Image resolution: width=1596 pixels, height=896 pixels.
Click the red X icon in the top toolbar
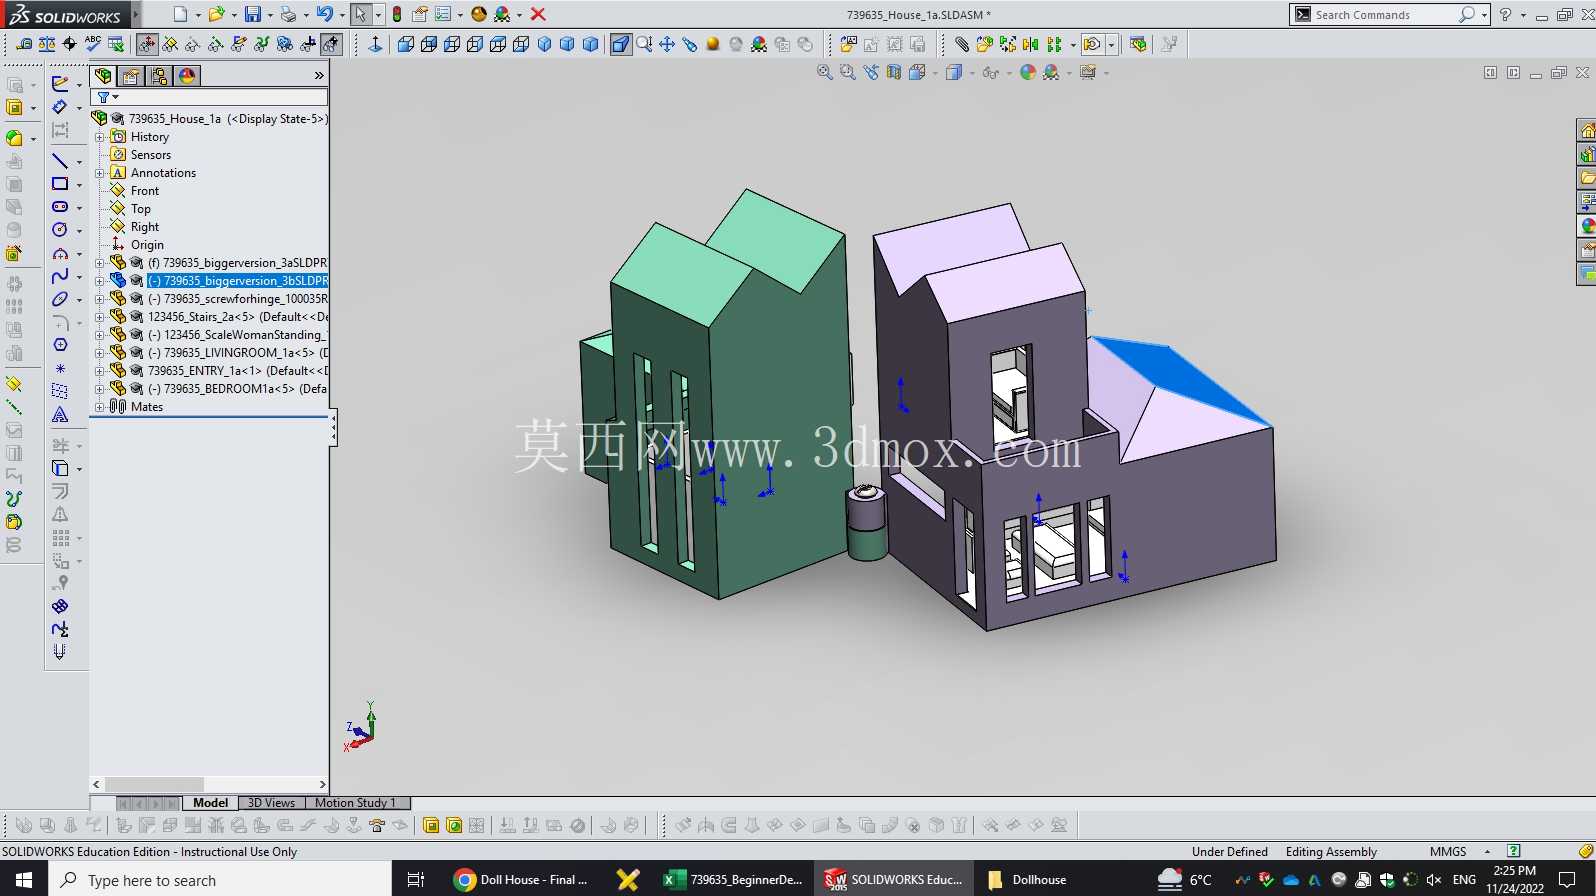[x=538, y=14]
